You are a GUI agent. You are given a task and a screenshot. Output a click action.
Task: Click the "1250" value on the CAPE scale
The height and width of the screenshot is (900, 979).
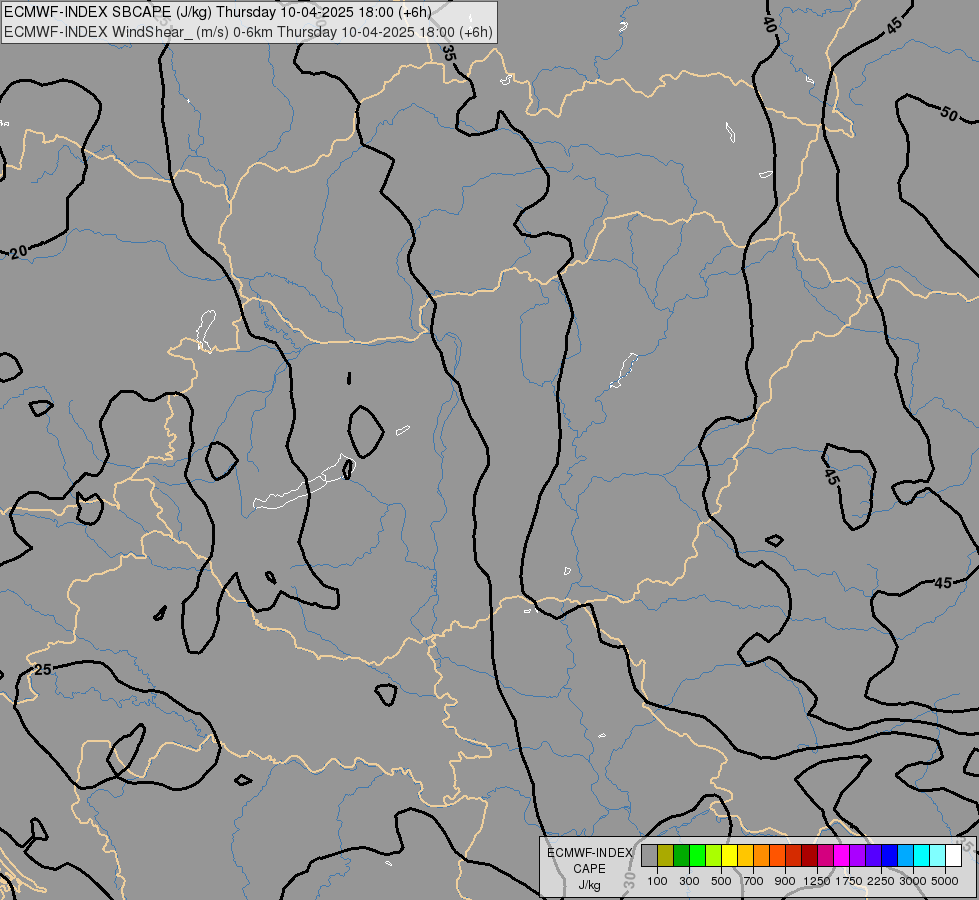click(x=817, y=881)
